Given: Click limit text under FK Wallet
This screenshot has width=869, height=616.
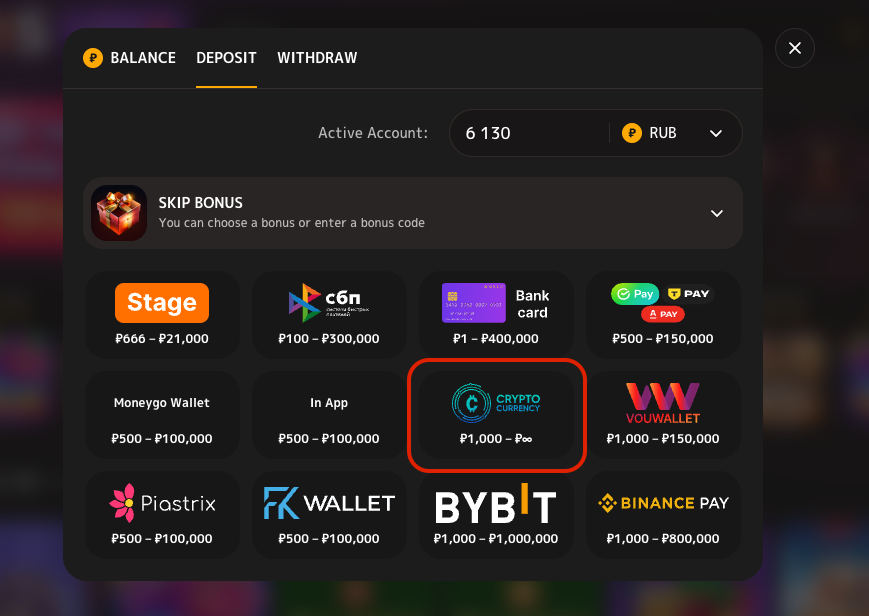Looking at the screenshot, I should pos(329,538).
